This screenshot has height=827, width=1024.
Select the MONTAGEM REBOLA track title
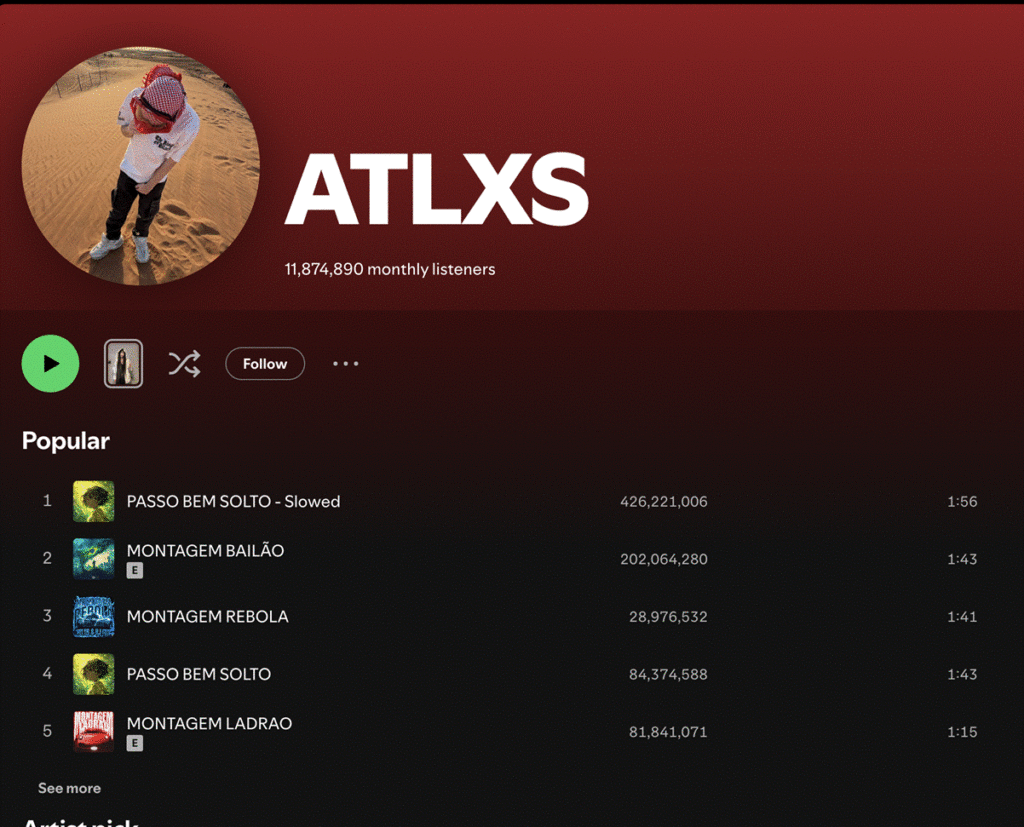coord(207,617)
